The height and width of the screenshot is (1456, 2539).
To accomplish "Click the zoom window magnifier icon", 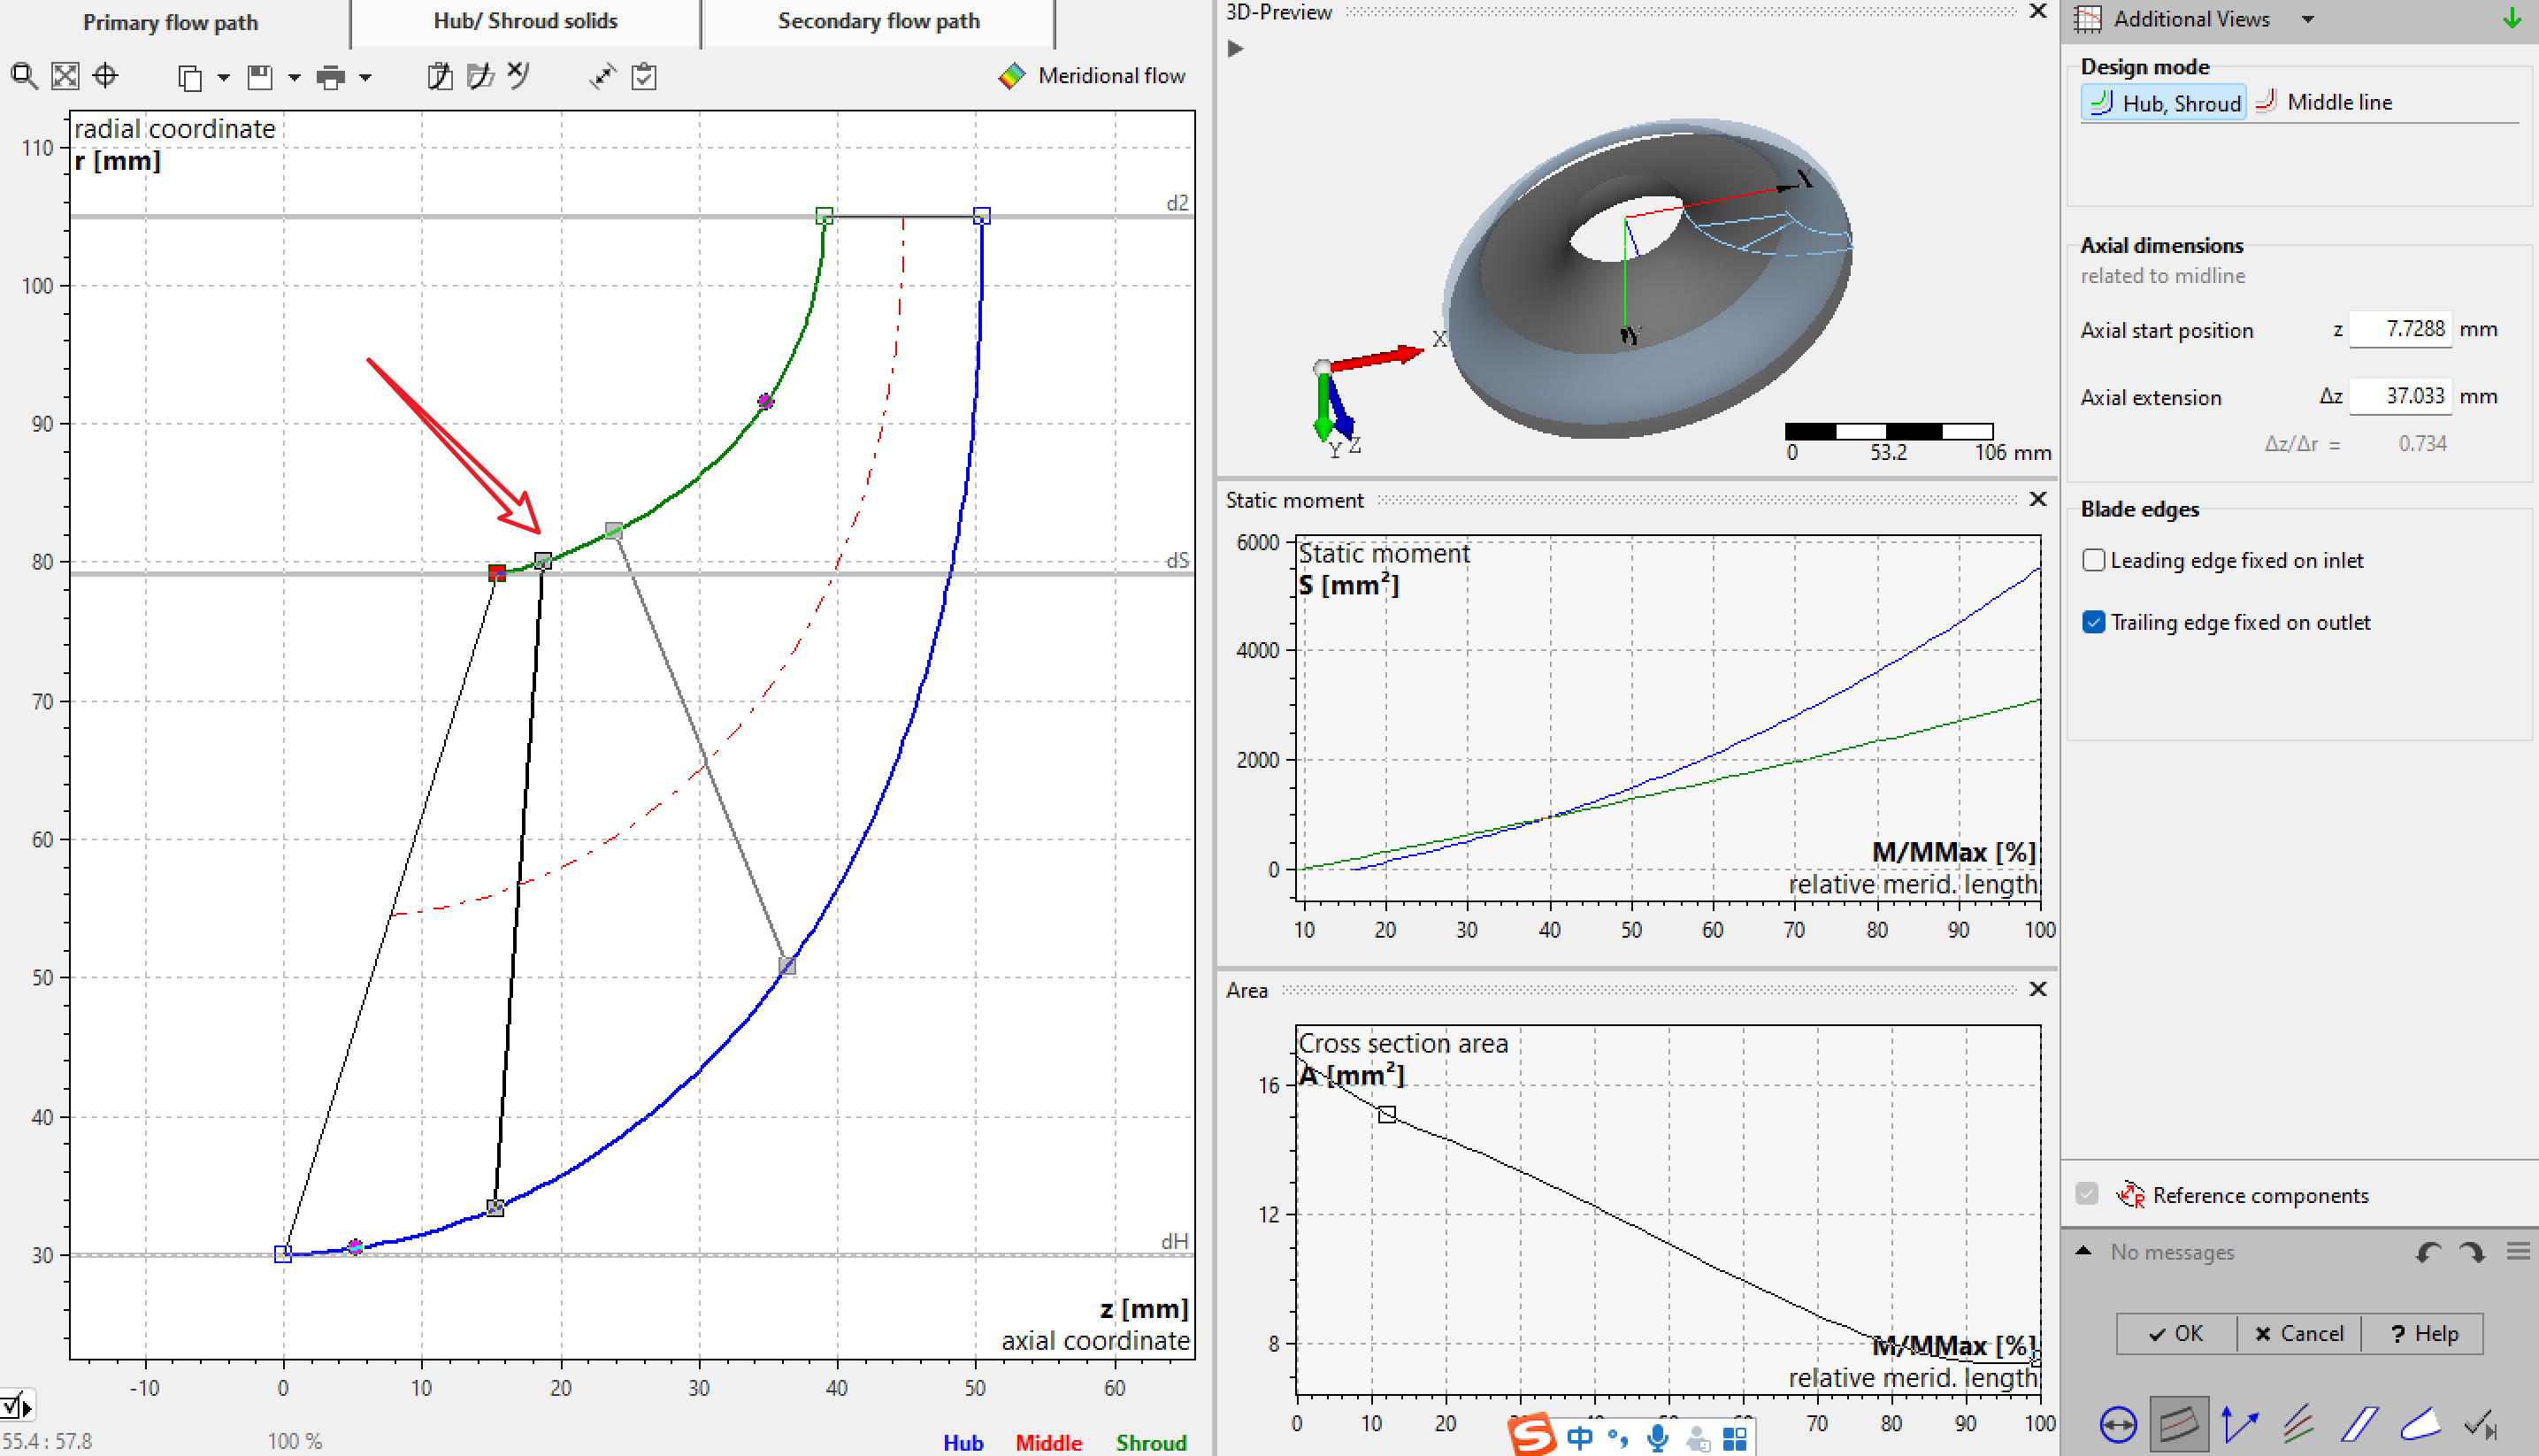I will click(24, 76).
